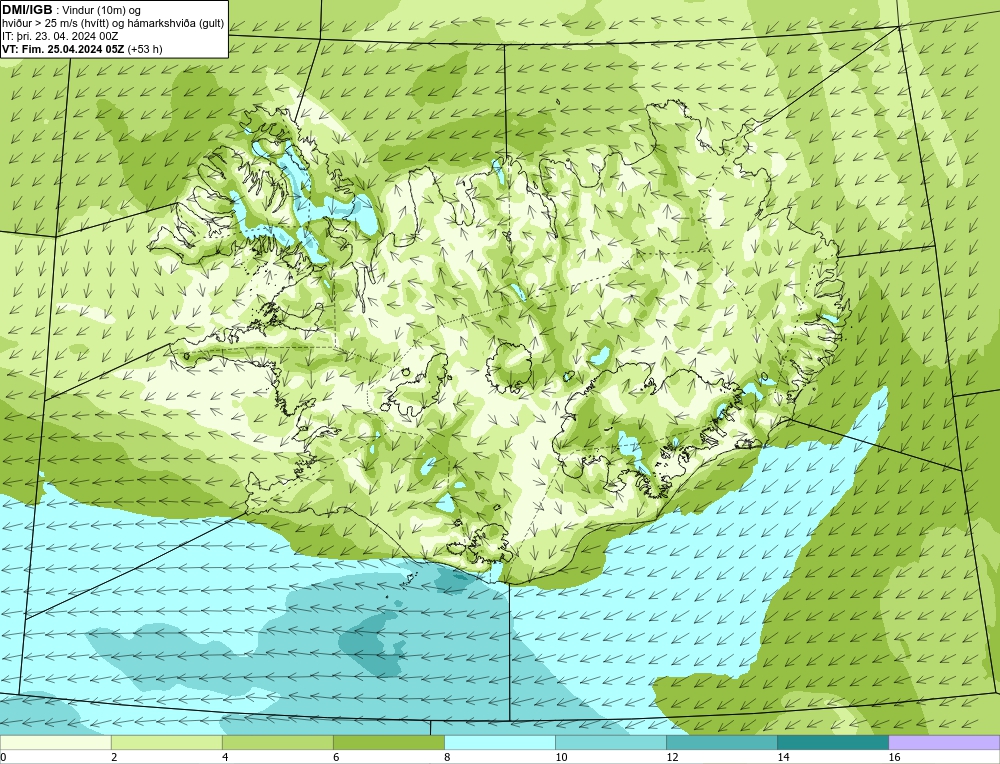Choose the dark teal 14–16 m/s legend swatch
Screen dimensions: 1000x764
coord(832,742)
